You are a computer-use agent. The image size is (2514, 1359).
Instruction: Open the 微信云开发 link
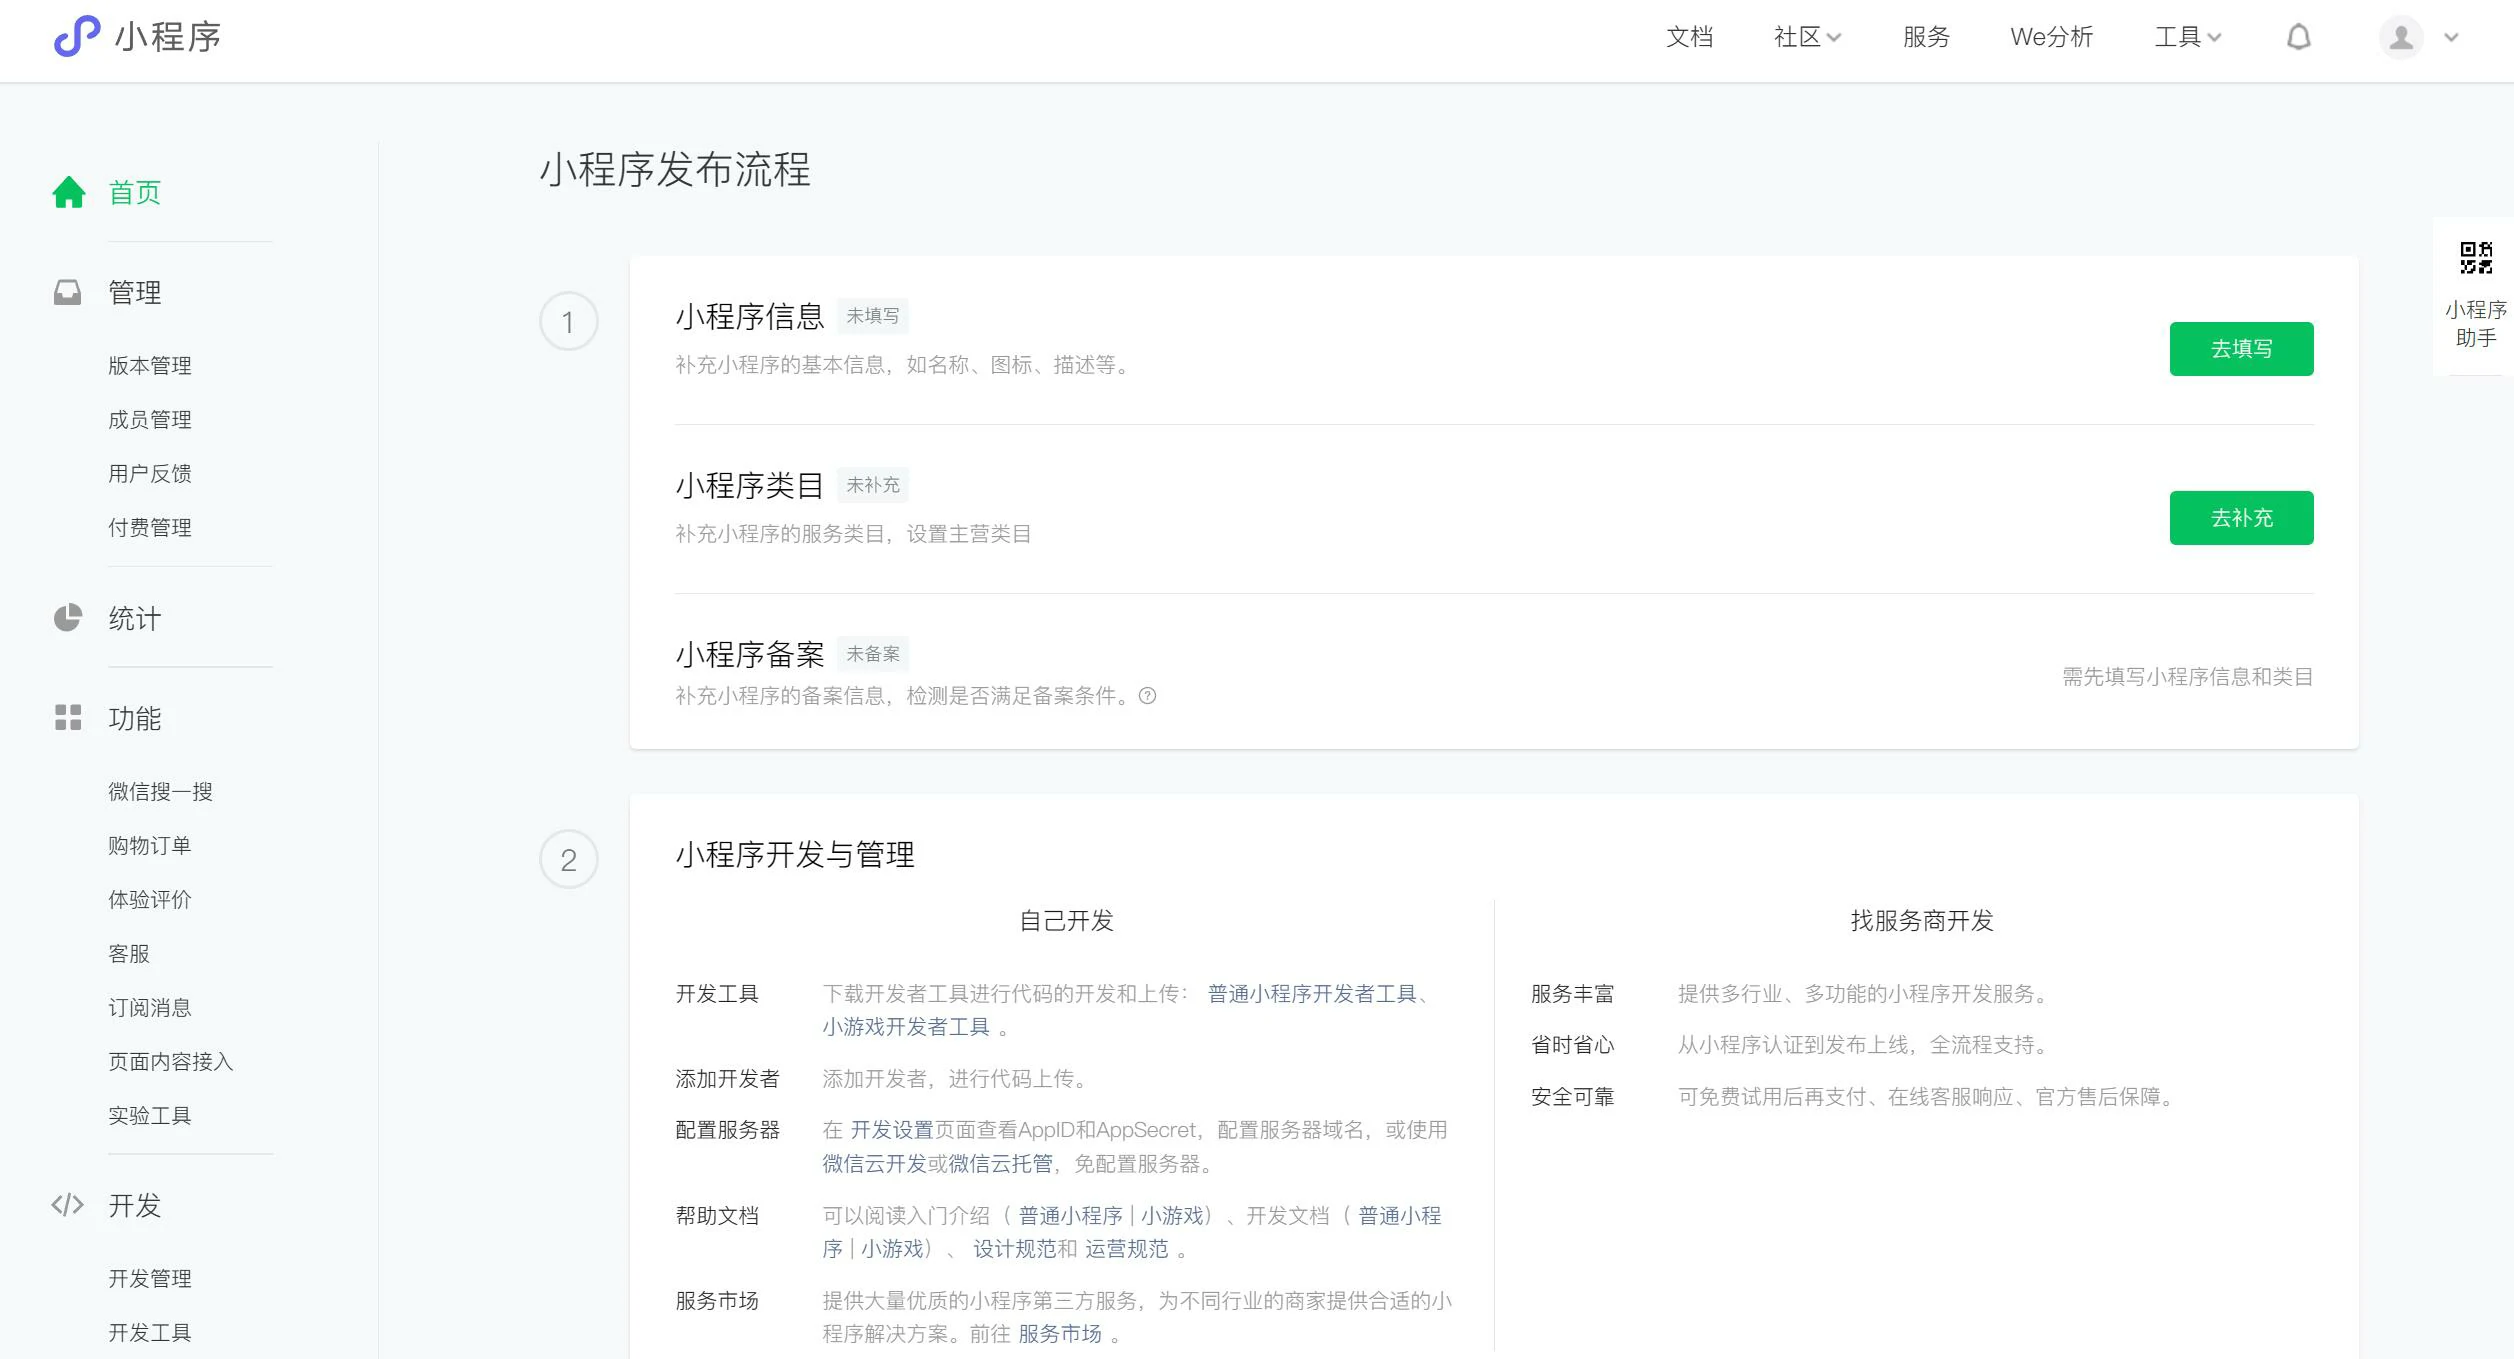click(x=874, y=1163)
